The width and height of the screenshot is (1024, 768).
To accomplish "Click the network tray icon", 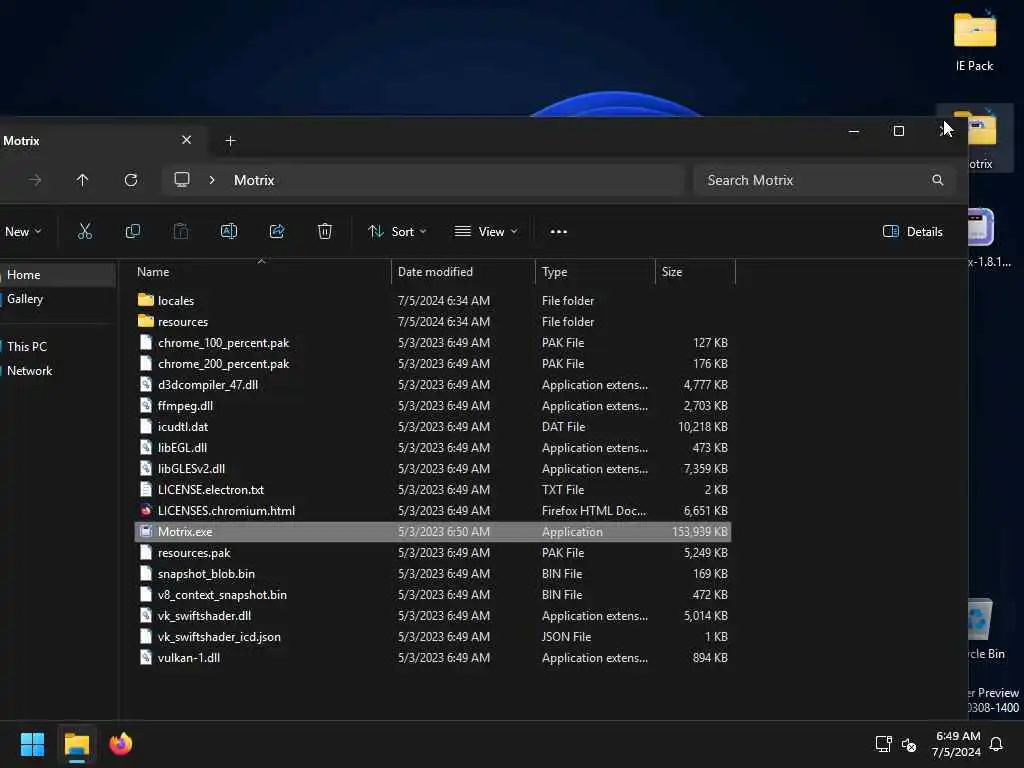I will [884, 744].
